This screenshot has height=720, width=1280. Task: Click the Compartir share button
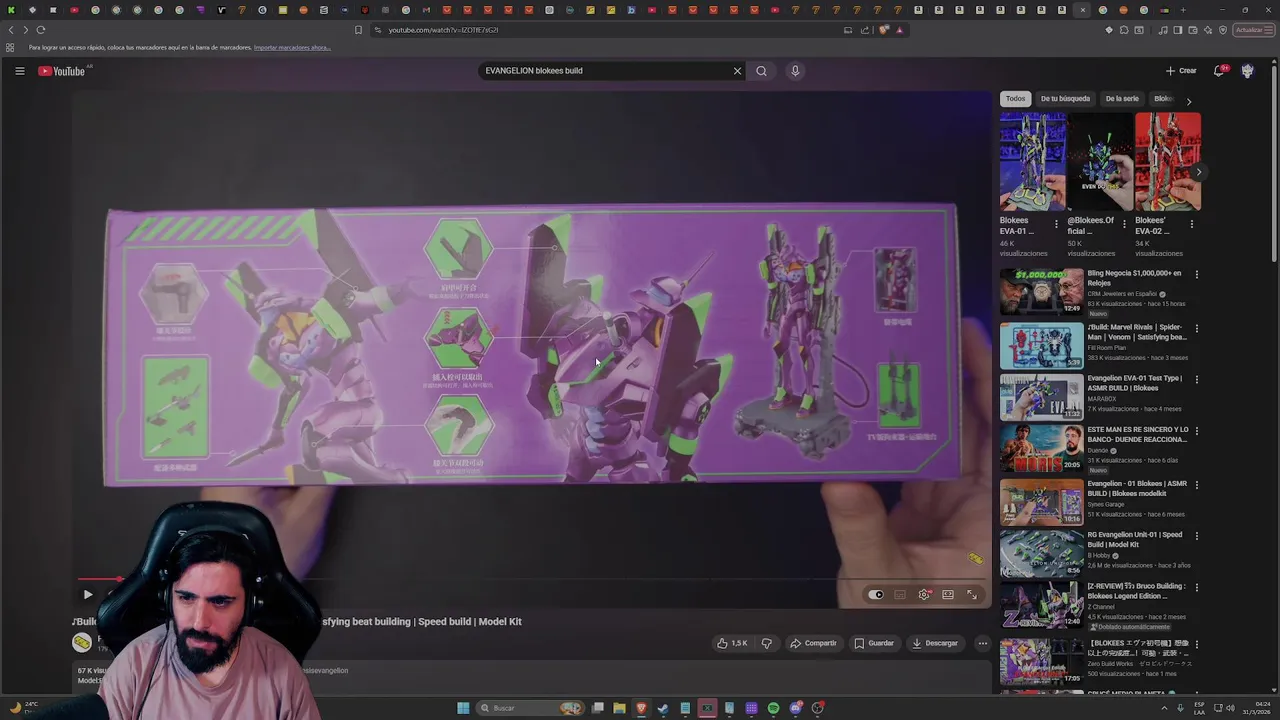(x=813, y=643)
